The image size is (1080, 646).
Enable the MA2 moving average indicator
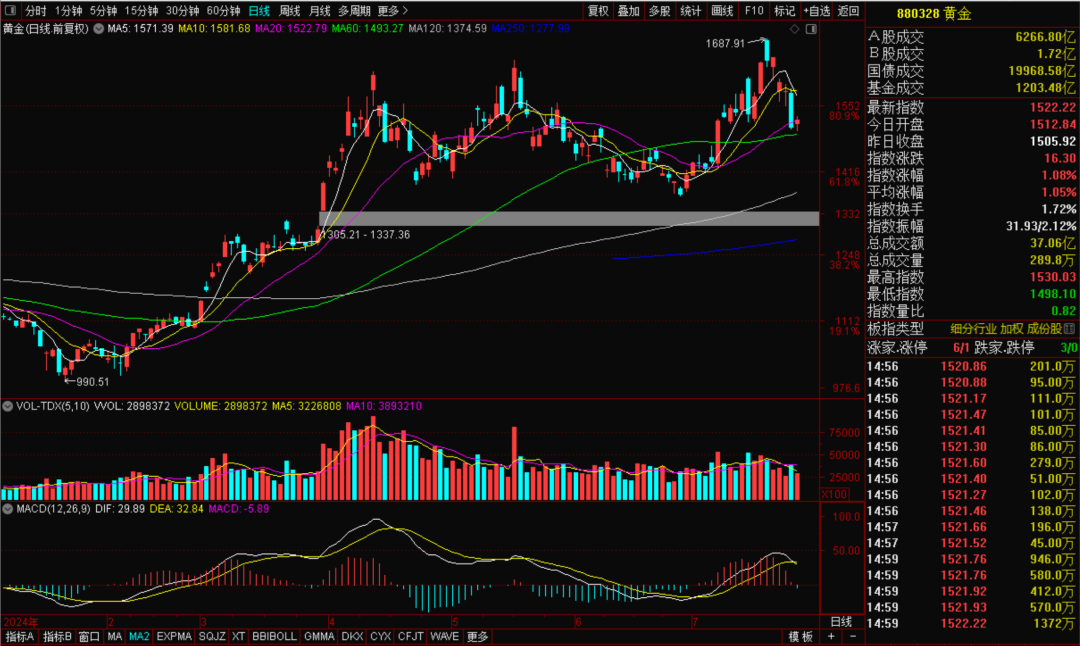click(139, 637)
